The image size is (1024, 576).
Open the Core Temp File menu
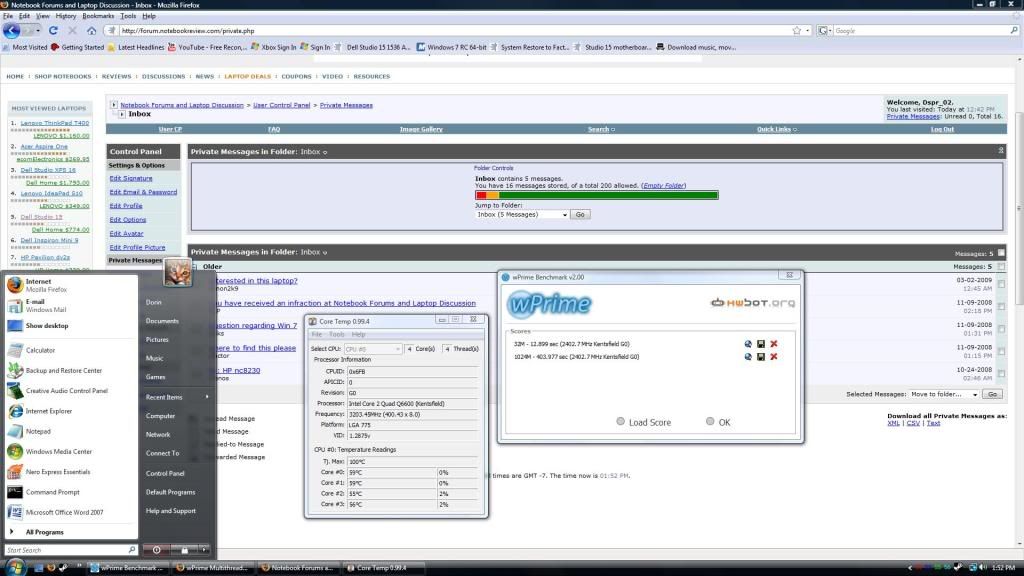point(317,334)
